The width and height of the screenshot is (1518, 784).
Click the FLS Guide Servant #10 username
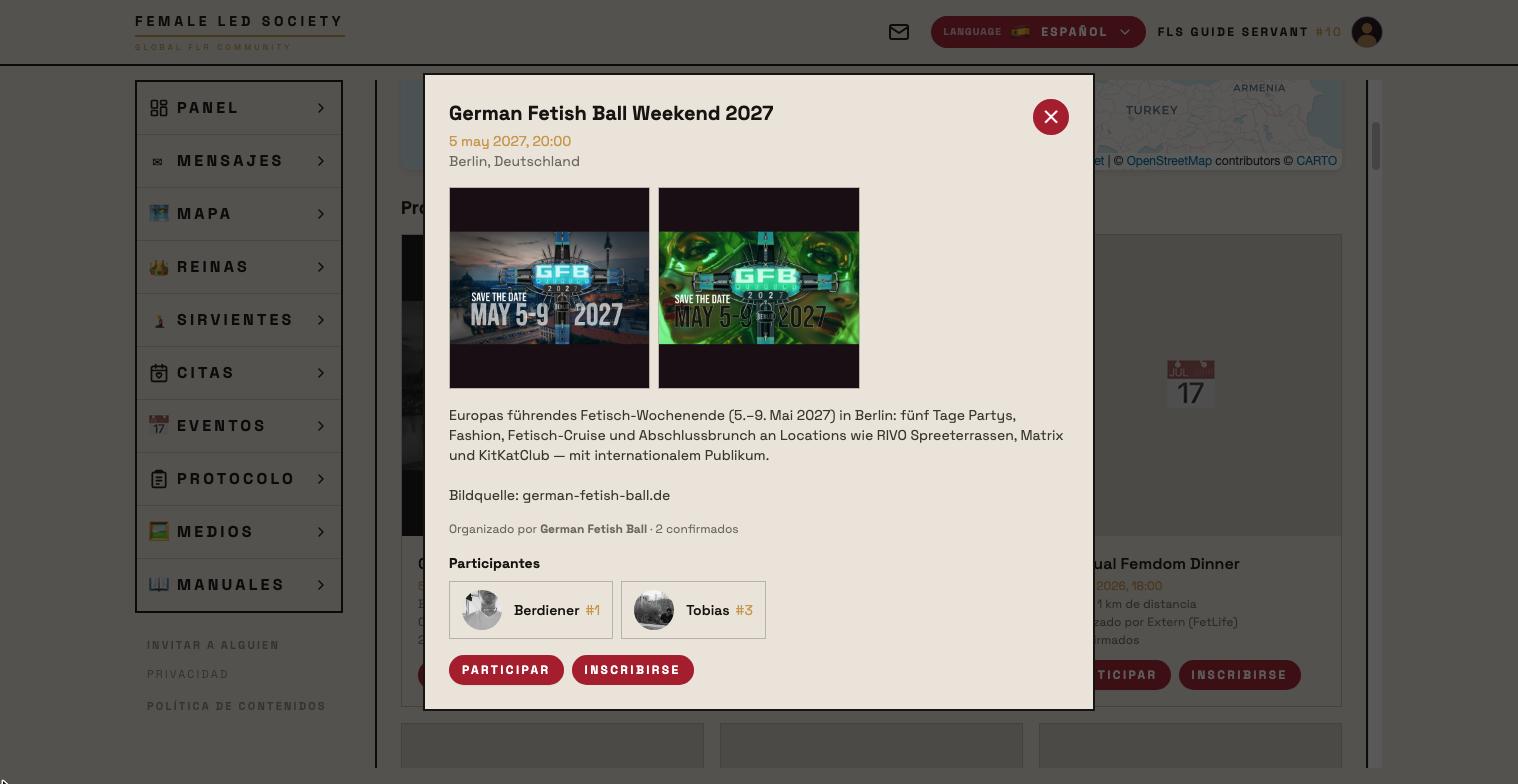point(1249,32)
